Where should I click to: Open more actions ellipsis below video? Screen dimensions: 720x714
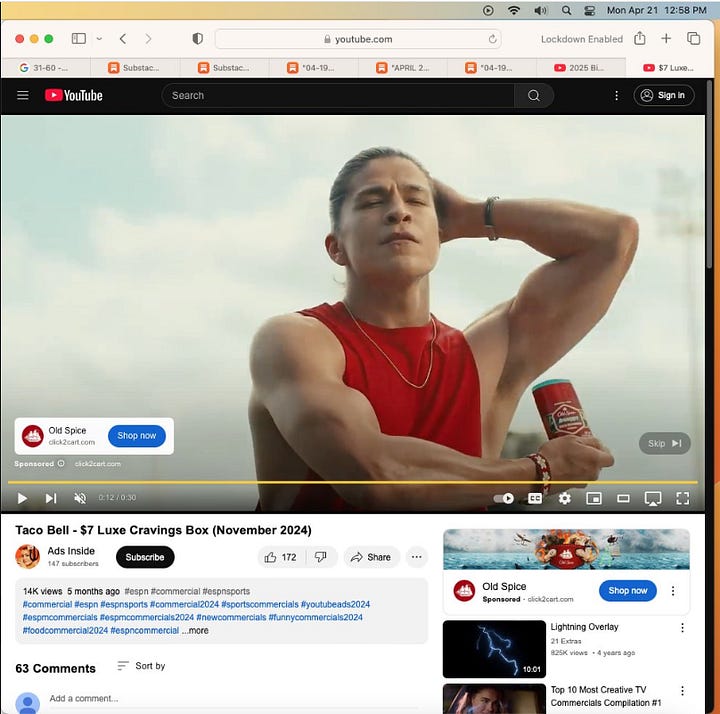[x=416, y=557]
